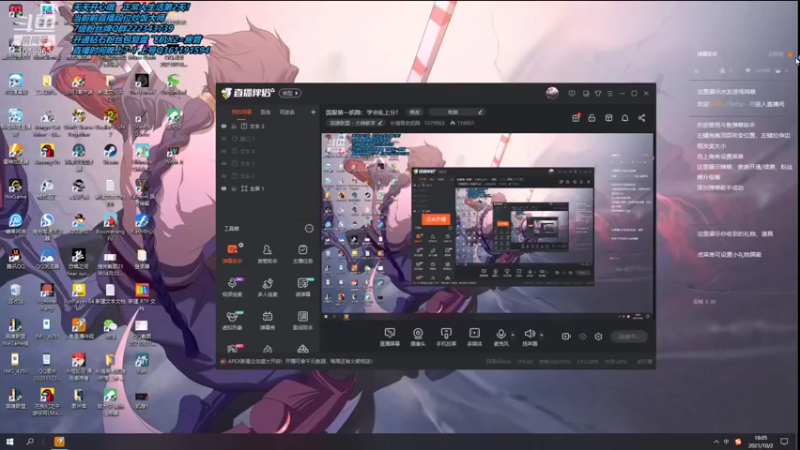Expand the speaker options arrow

(541, 335)
